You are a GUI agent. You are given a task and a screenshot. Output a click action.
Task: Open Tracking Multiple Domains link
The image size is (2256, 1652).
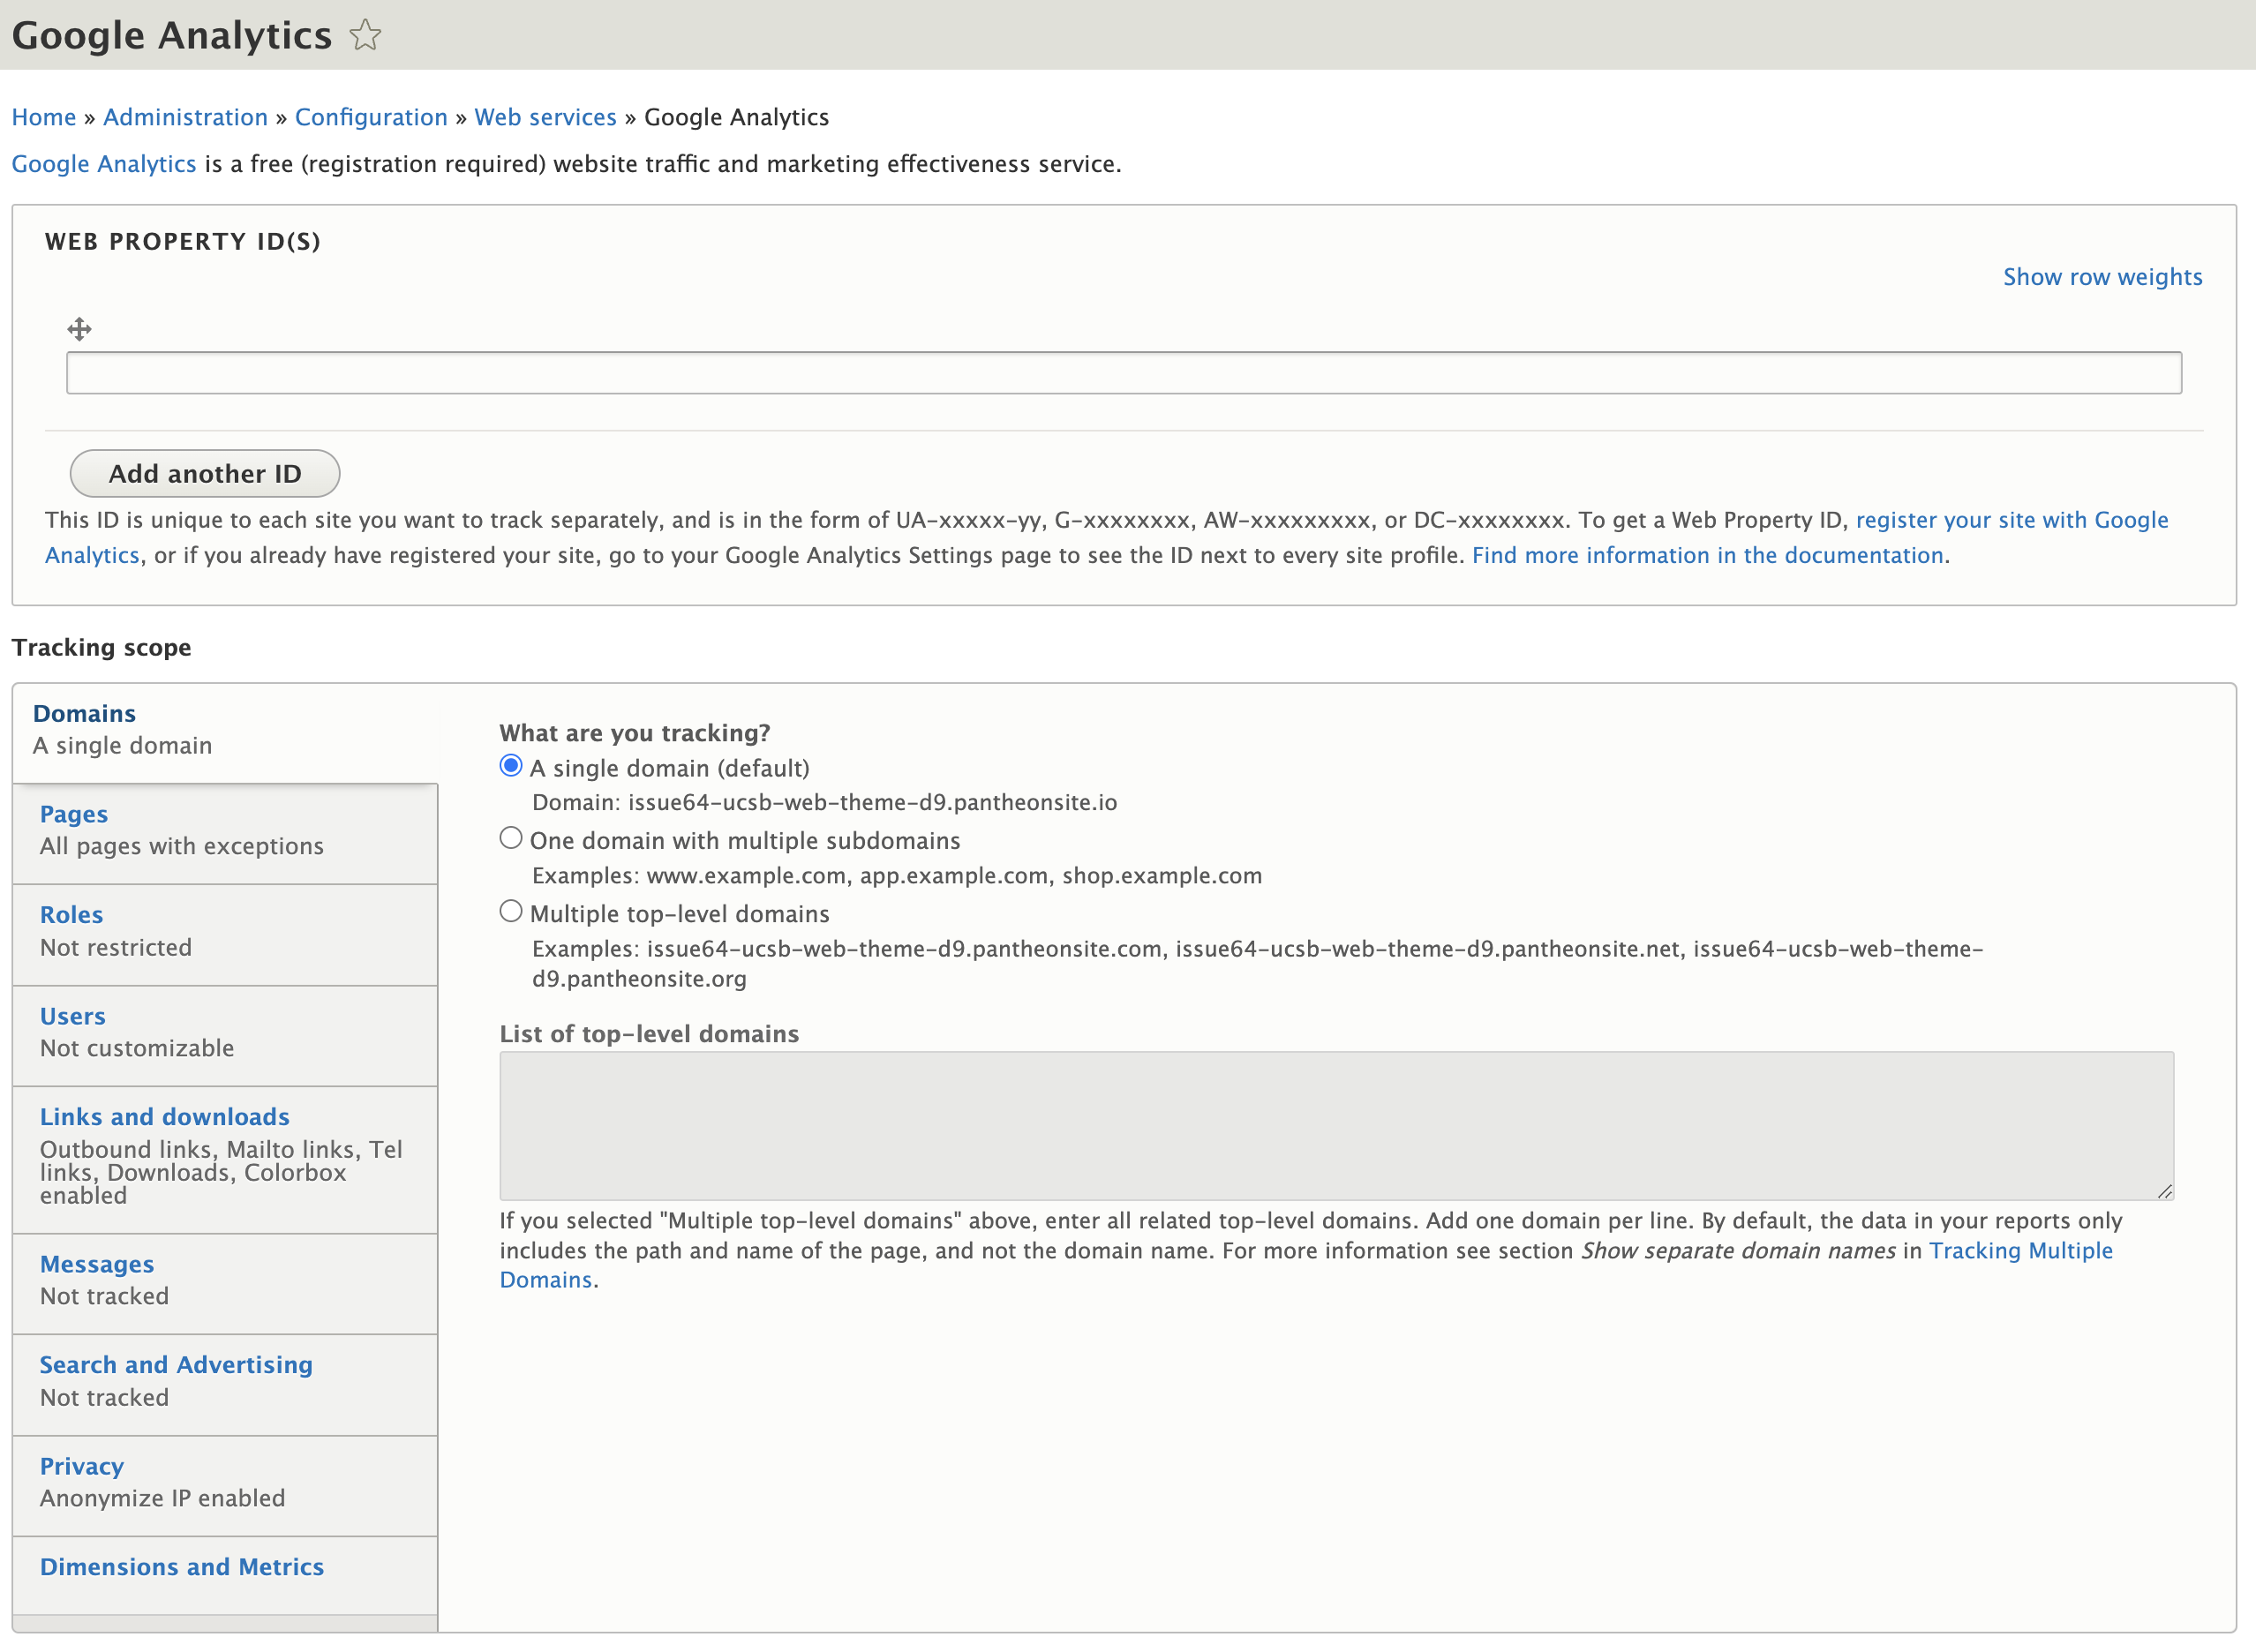click(x=2020, y=1251)
